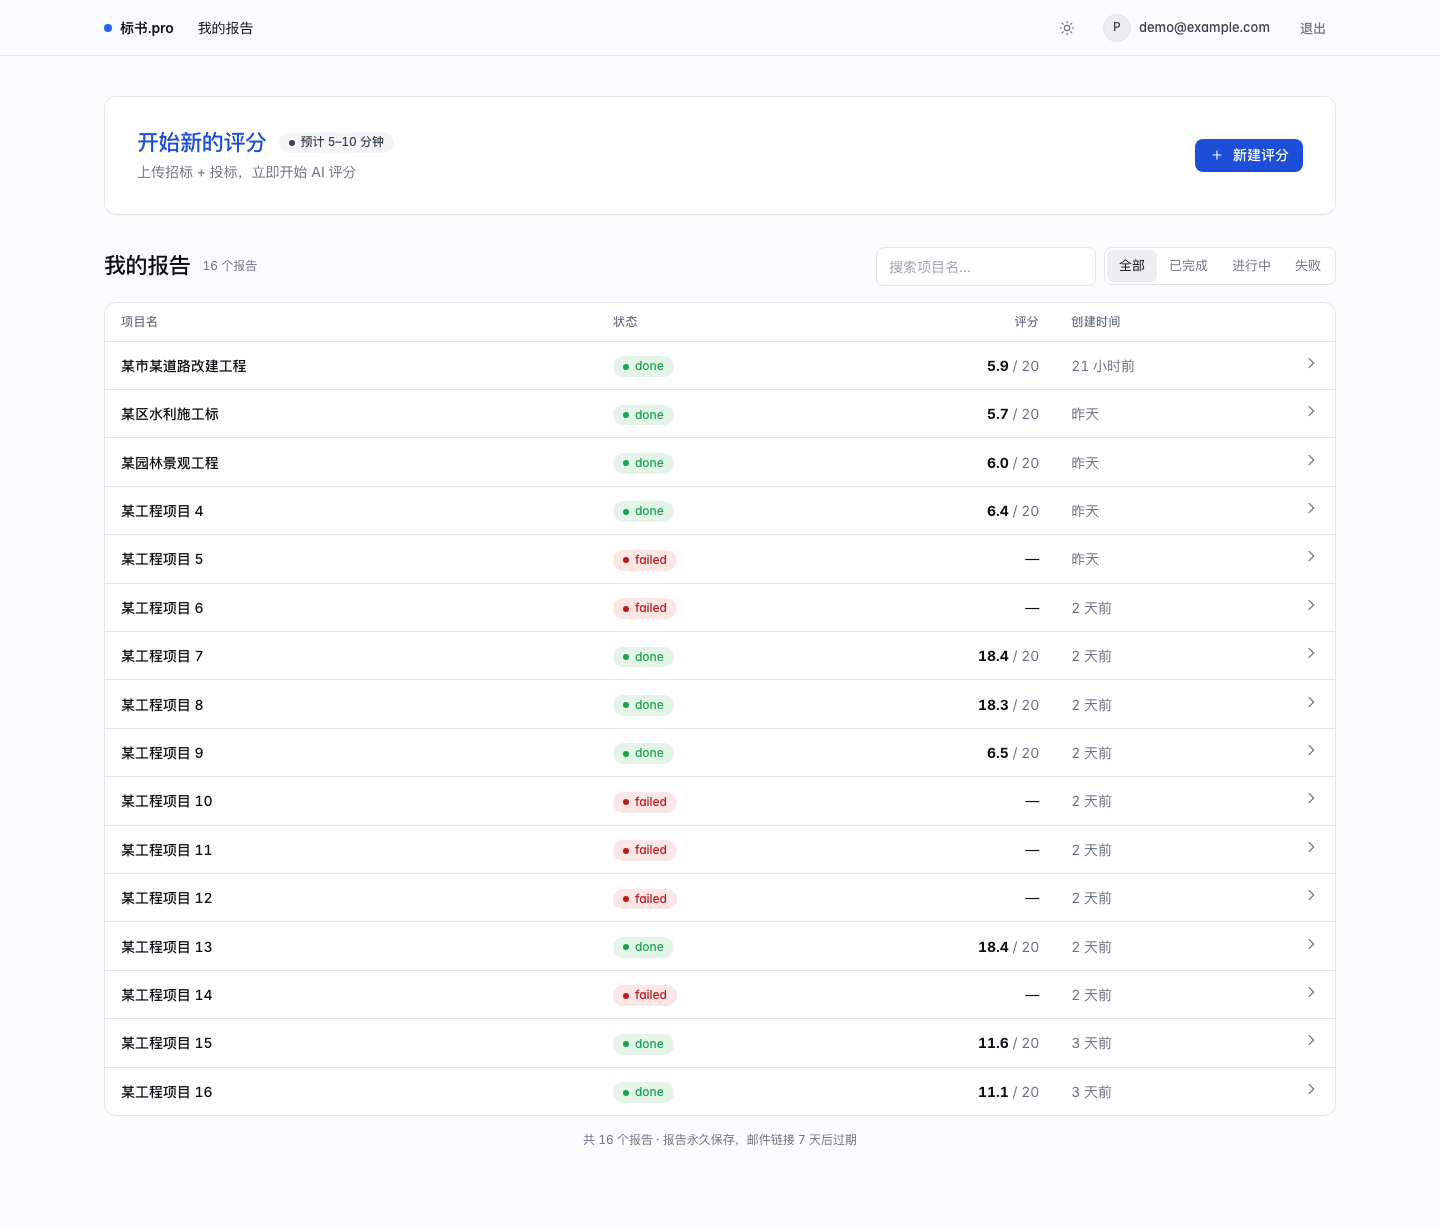Click the user avatar with letter P
This screenshot has height=1229, width=1440.
click(1117, 28)
